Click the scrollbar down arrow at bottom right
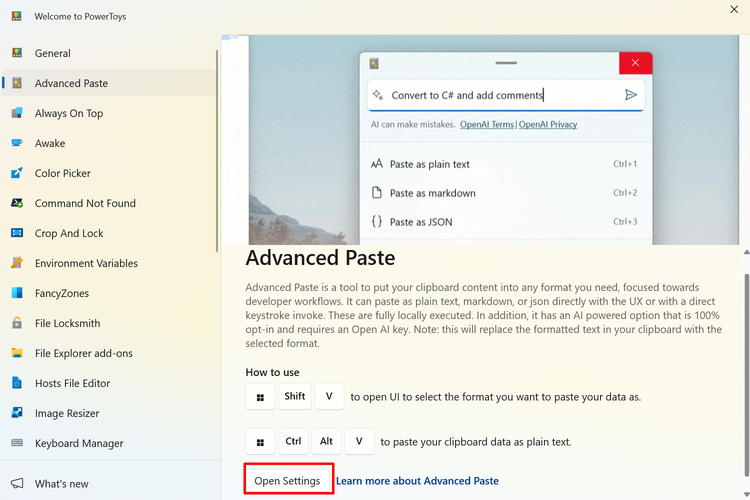This screenshot has height=500, width=750. coord(746,494)
